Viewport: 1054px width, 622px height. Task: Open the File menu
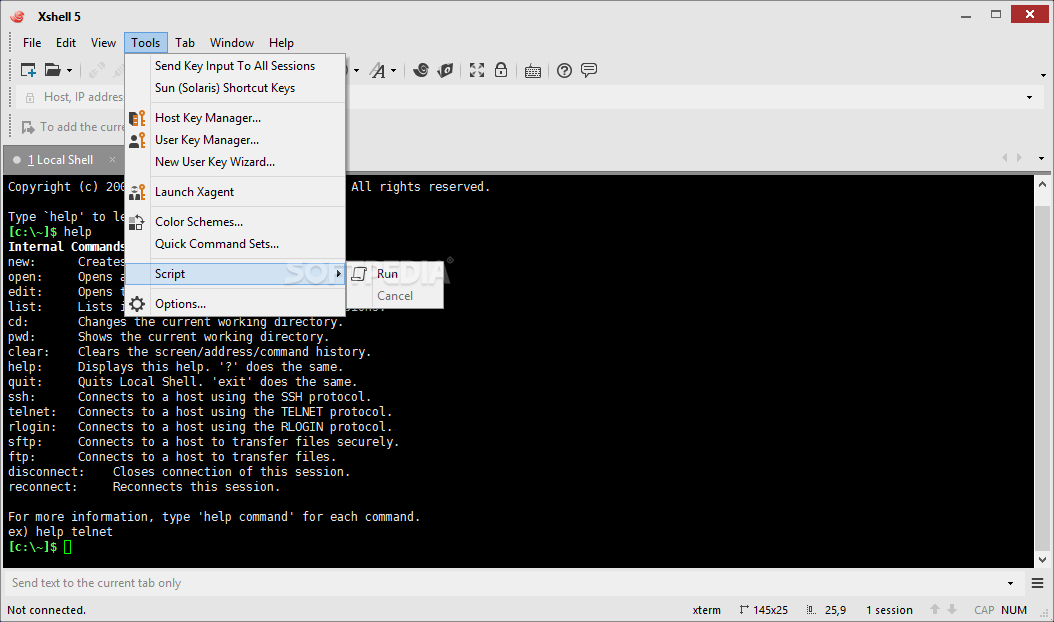pos(32,42)
